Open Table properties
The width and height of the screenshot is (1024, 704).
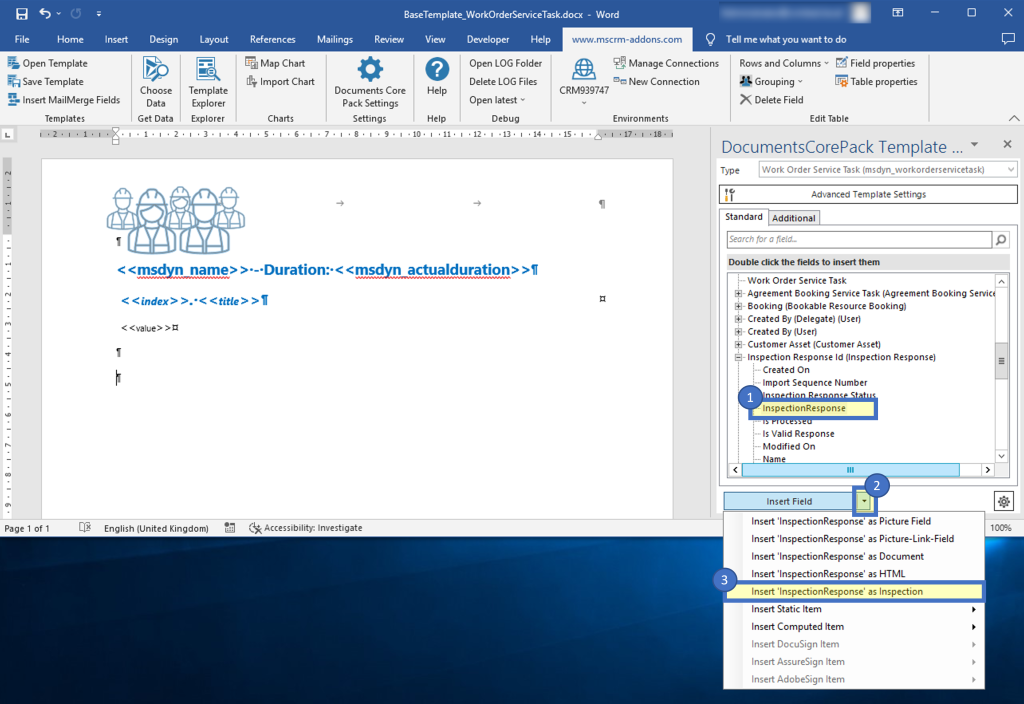(x=876, y=82)
